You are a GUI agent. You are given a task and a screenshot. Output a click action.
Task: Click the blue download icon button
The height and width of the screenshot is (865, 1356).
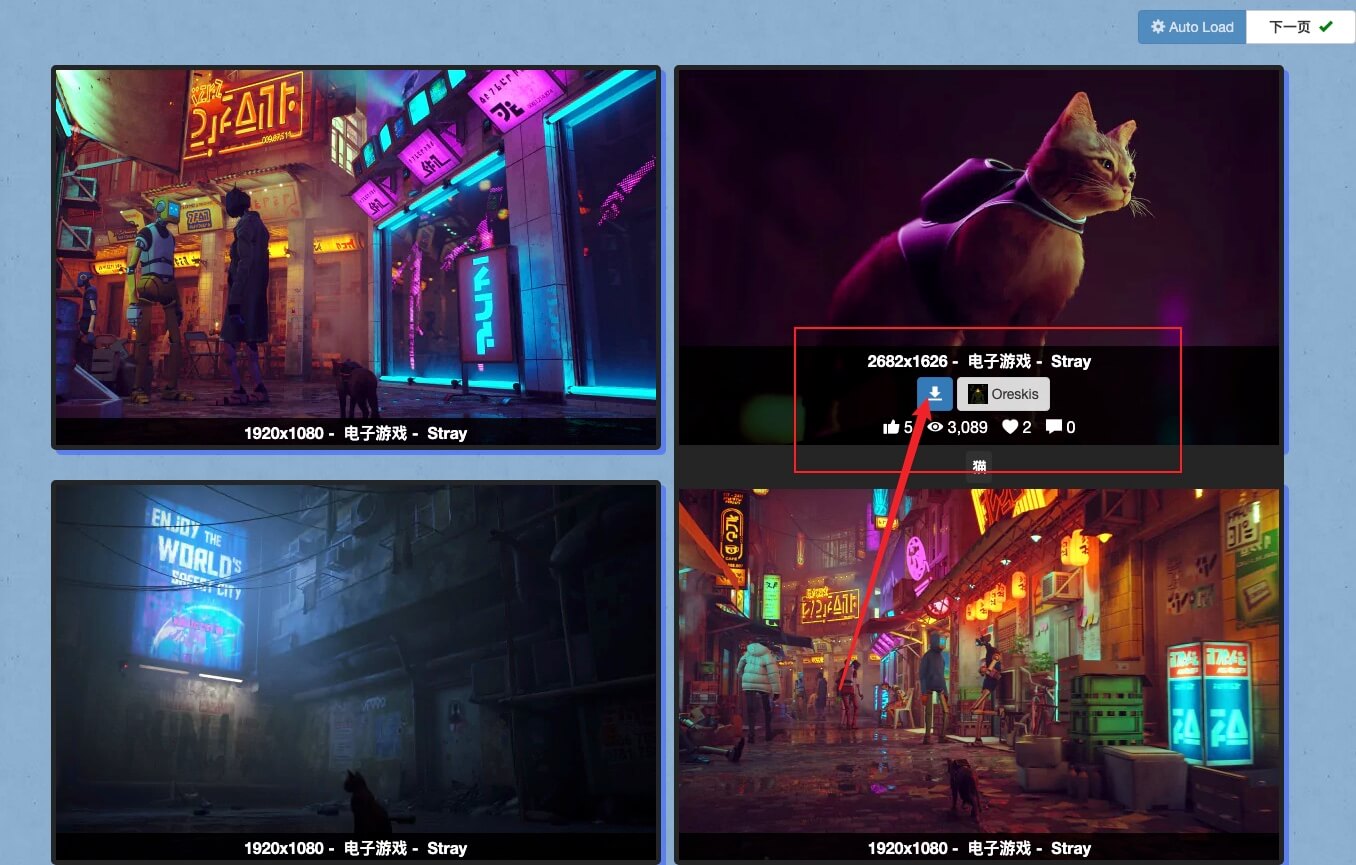pos(935,394)
